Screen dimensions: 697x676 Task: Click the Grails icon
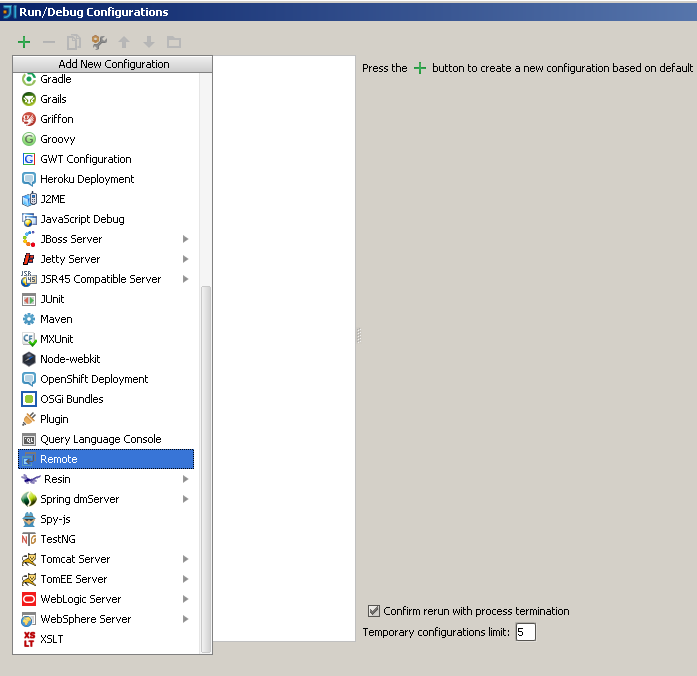(29, 99)
